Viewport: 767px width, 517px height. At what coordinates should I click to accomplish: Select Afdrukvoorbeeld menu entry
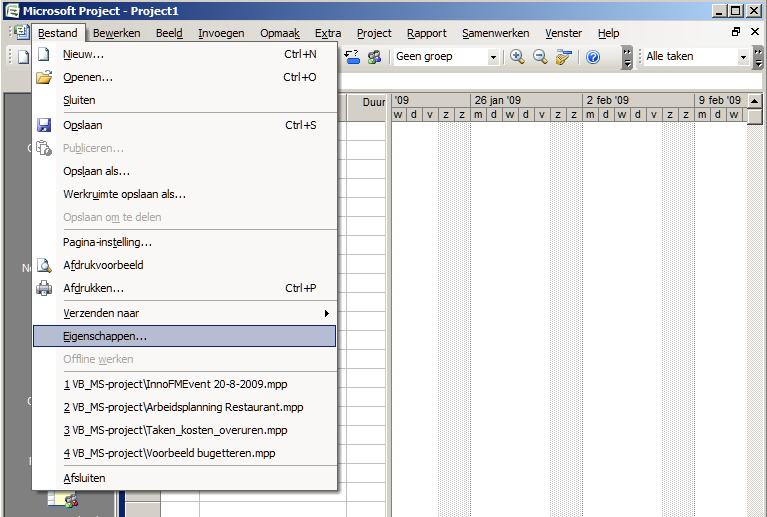[x=184, y=265]
